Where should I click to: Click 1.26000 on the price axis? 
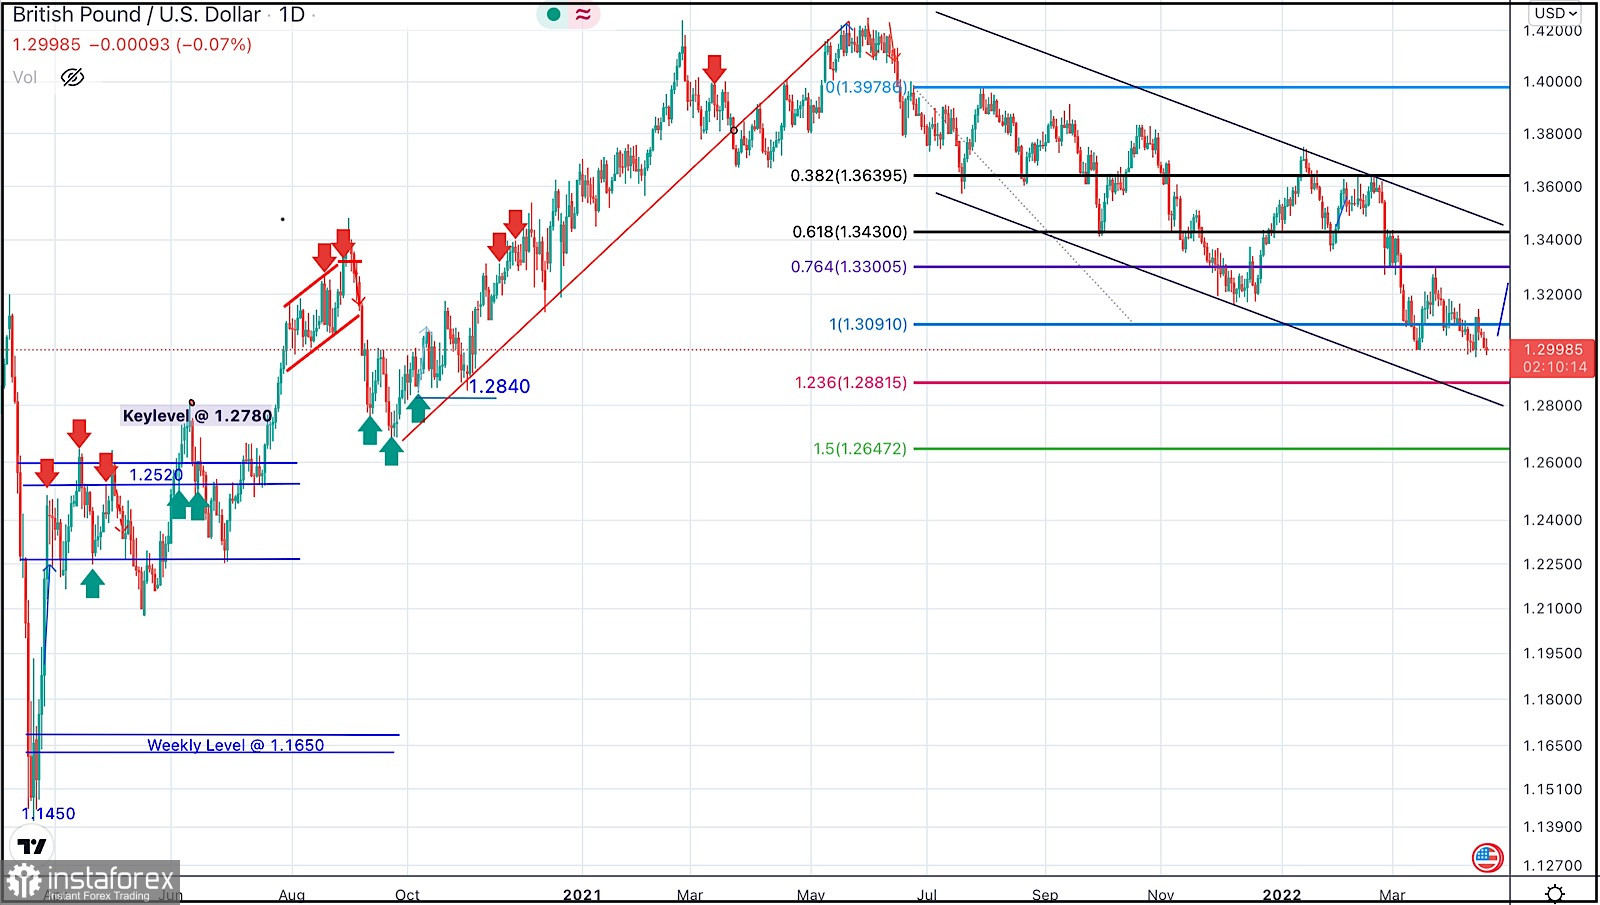[x=1552, y=463]
